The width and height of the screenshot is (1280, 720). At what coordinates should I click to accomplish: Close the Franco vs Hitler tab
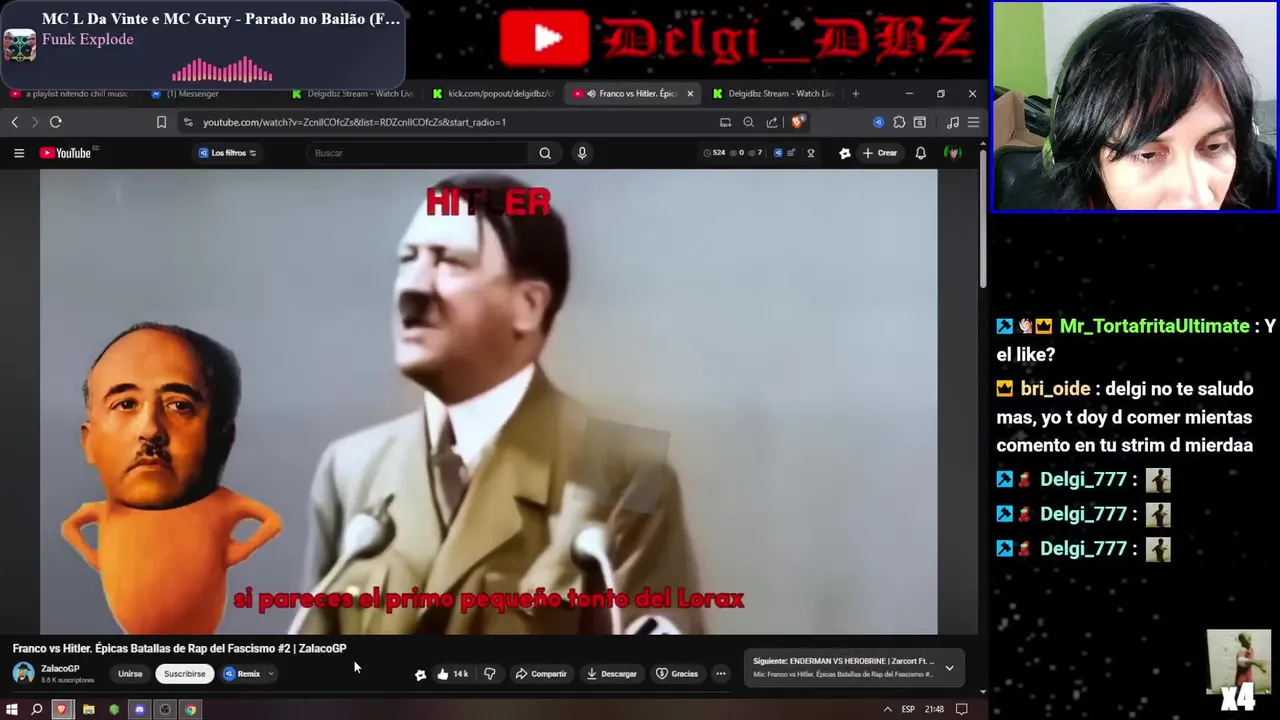tap(690, 94)
